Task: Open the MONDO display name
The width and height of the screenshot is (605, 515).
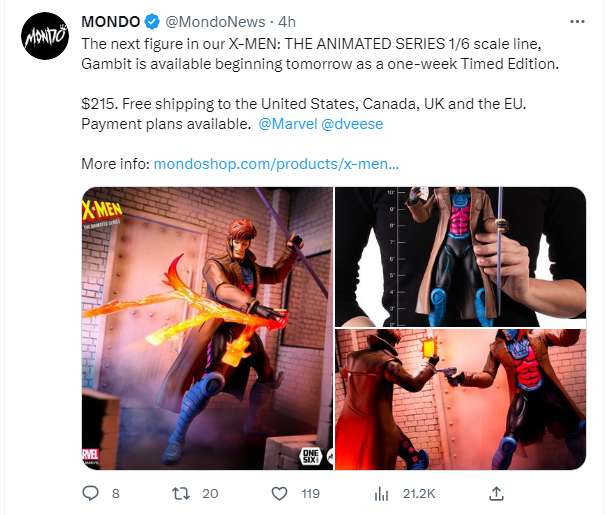Action: 111,22
